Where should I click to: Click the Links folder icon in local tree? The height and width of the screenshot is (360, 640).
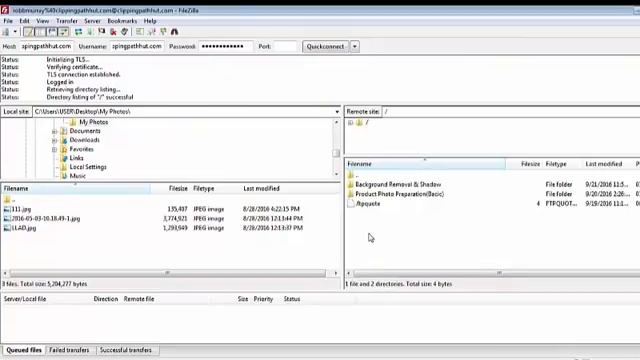point(64,158)
